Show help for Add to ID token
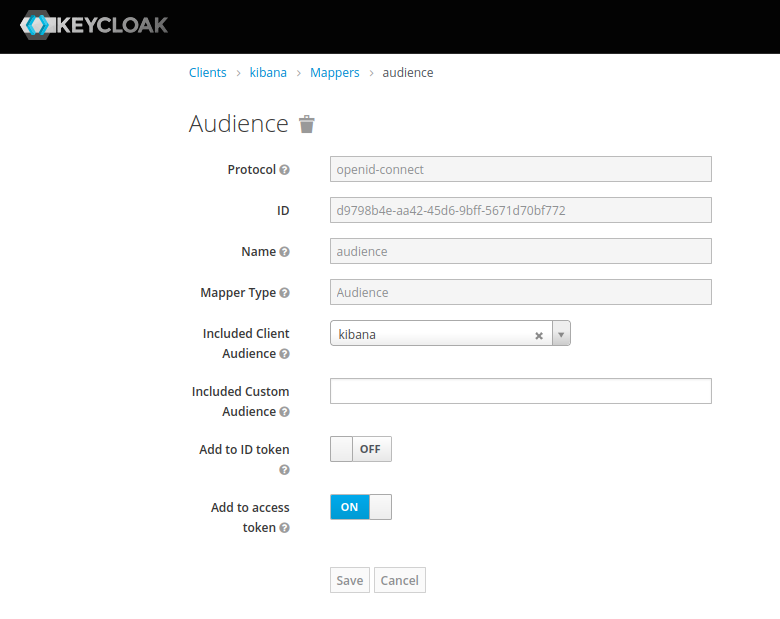 (x=285, y=470)
